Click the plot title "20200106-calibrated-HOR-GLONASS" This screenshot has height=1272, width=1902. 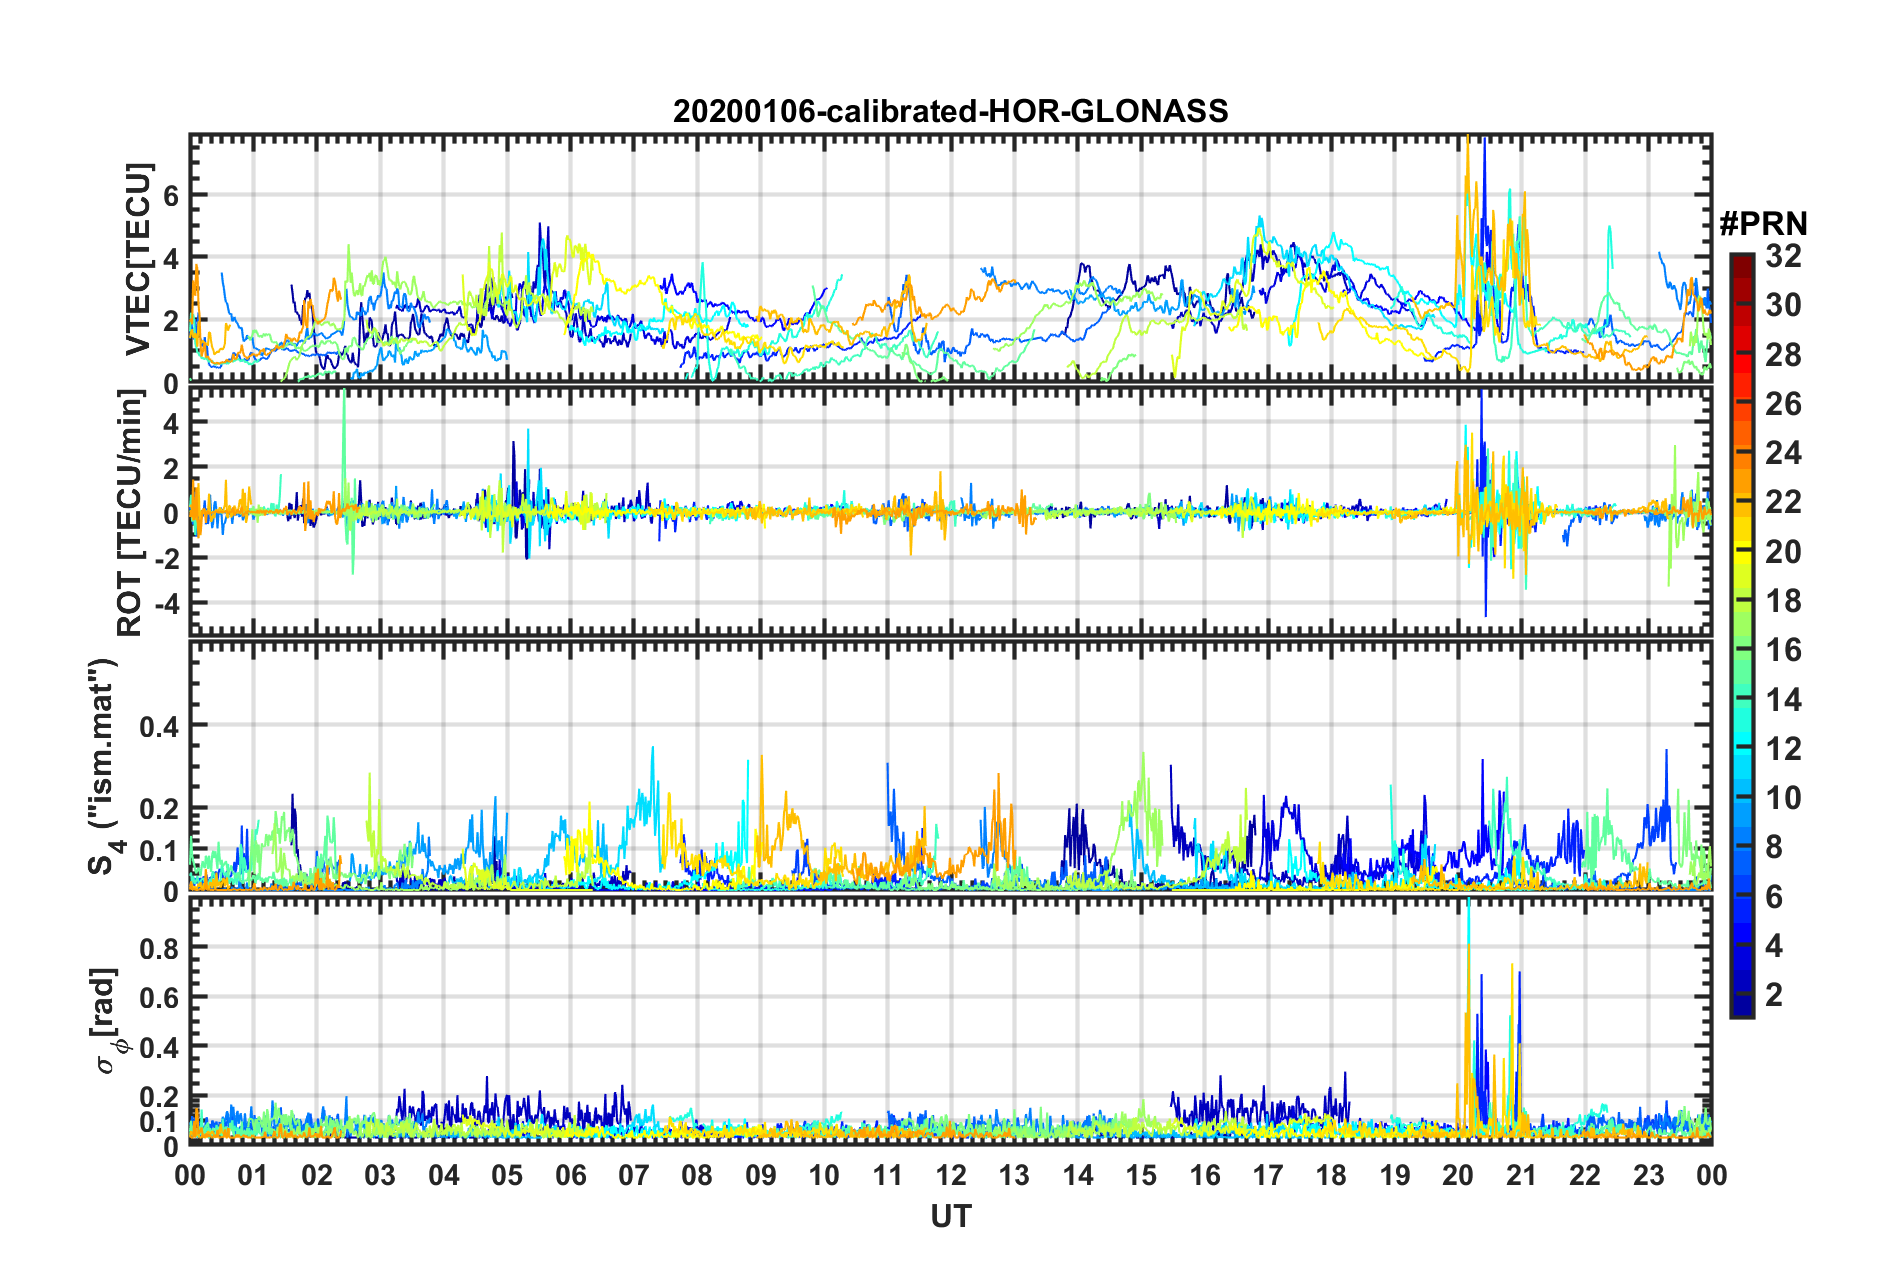tap(950, 111)
